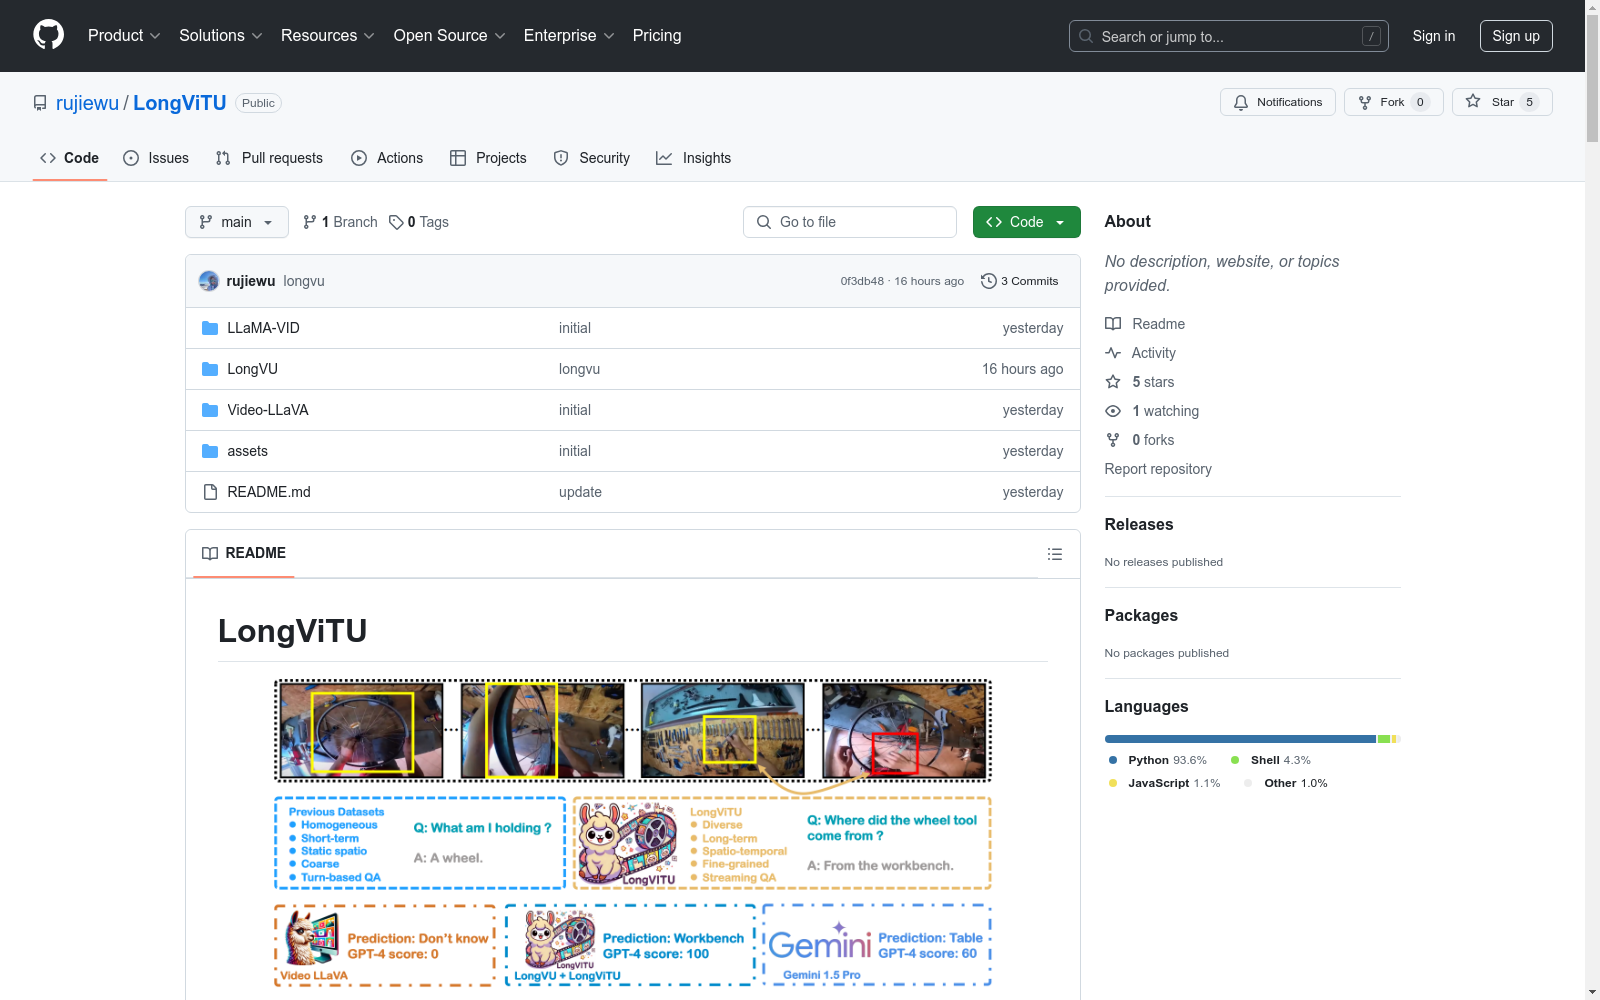
Task: View the Insights tab
Action: click(693, 158)
